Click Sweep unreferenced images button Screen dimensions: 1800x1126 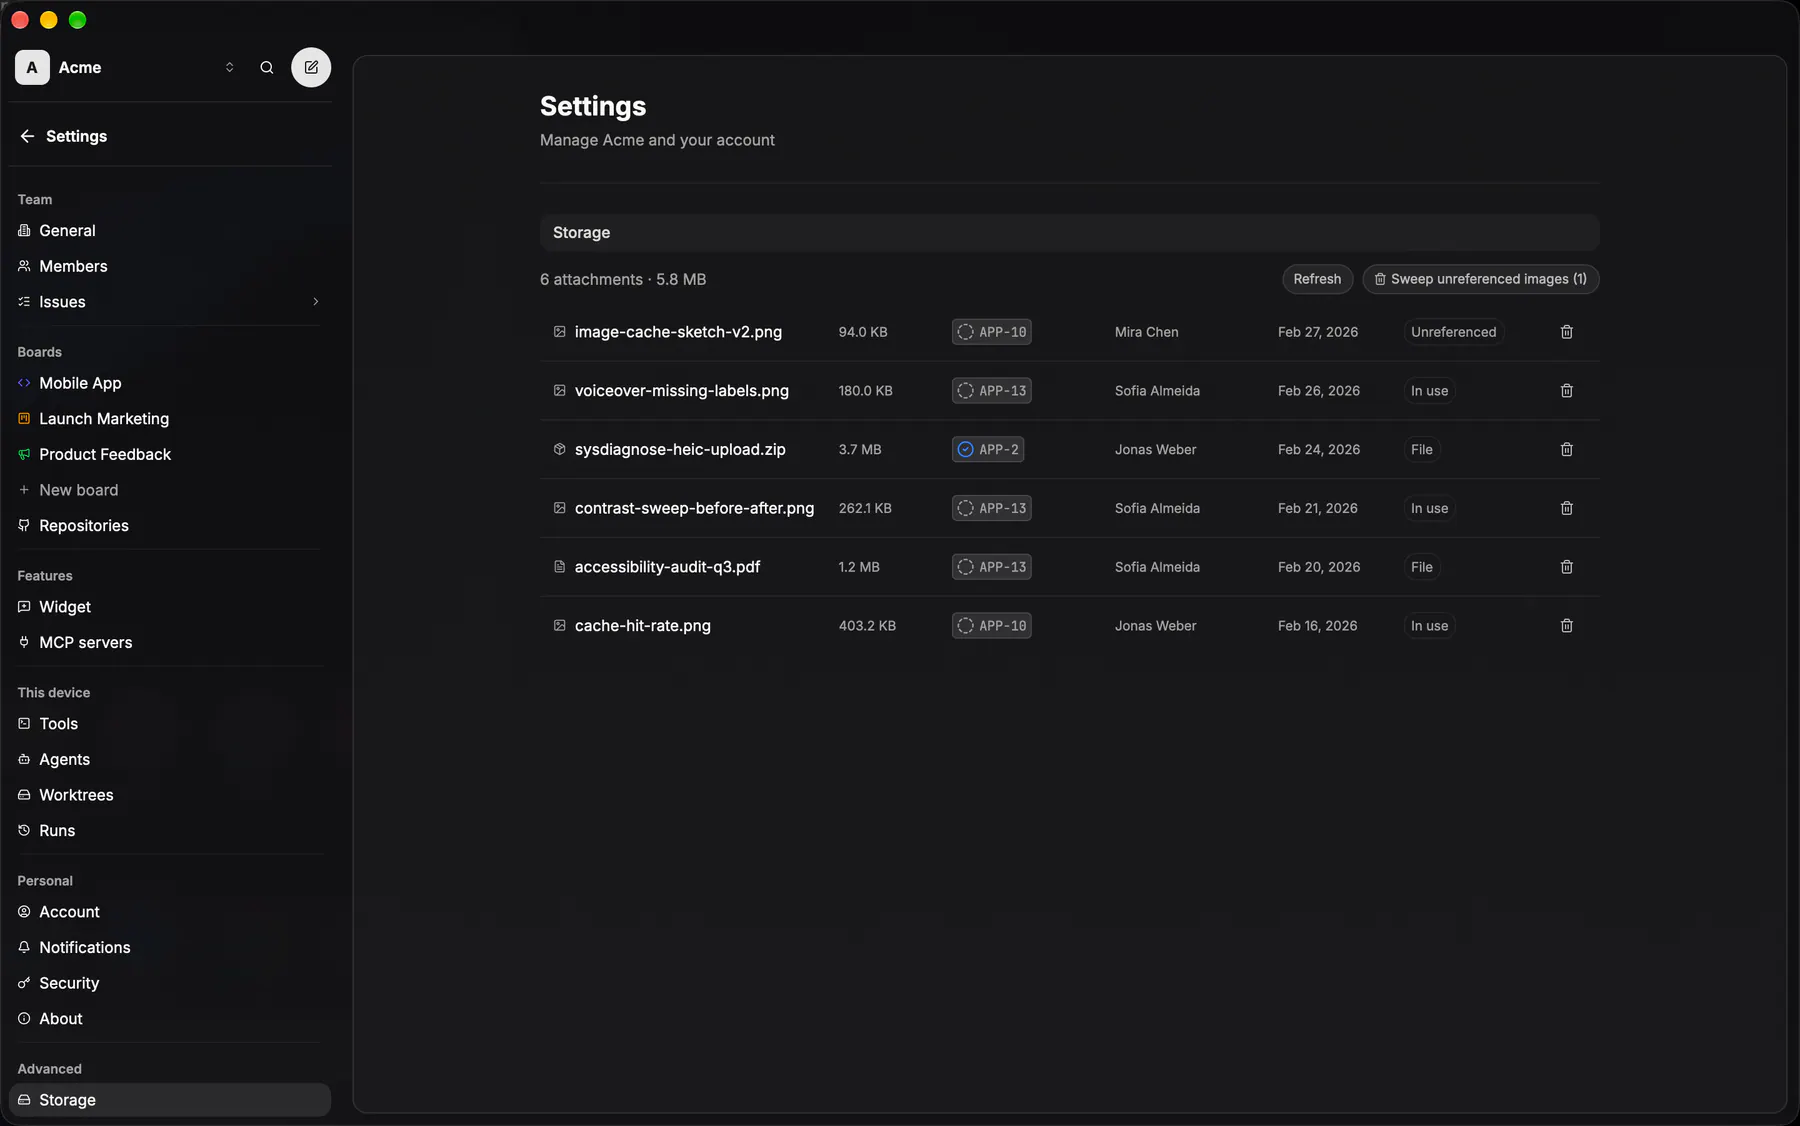click(1480, 279)
